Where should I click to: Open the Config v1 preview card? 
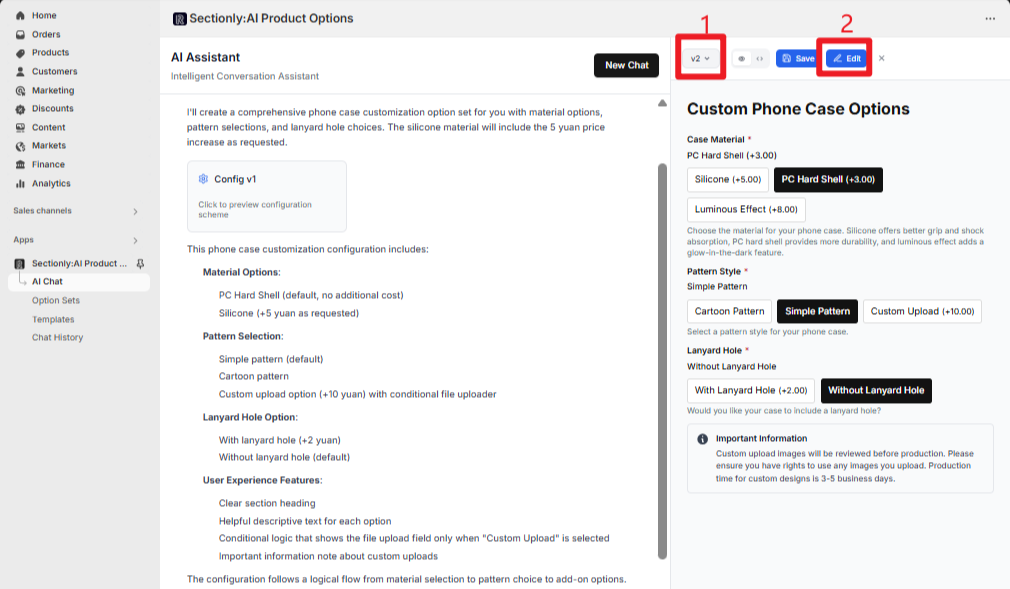coord(266,196)
